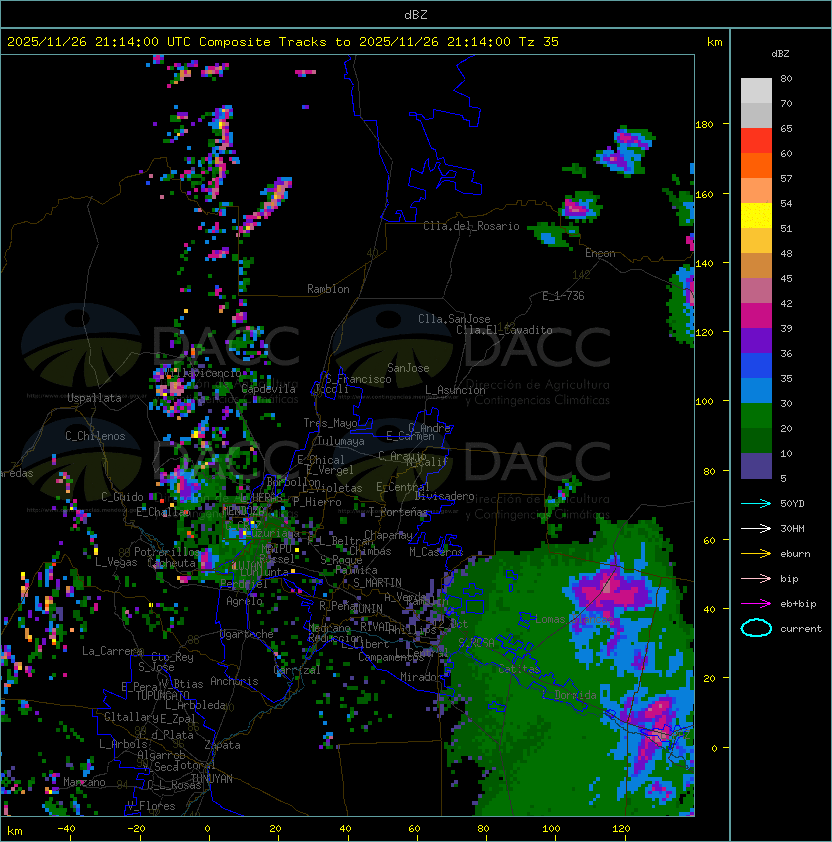The height and width of the screenshot is (842, 832).
Task: Click the La_Carrera place label
Action: pos(112,651)
